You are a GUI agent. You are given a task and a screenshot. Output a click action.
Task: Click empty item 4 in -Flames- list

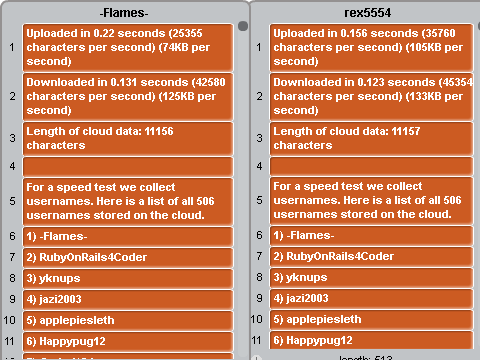tap(128, 166)
